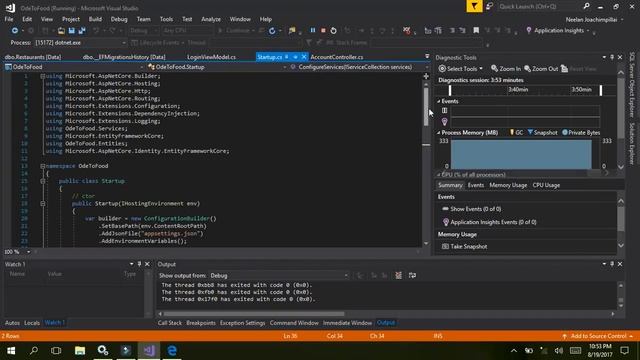Viewport: 640px width, 360px height.
Task: Click the yellow notifications flag icon
Action: coord(474,7)
